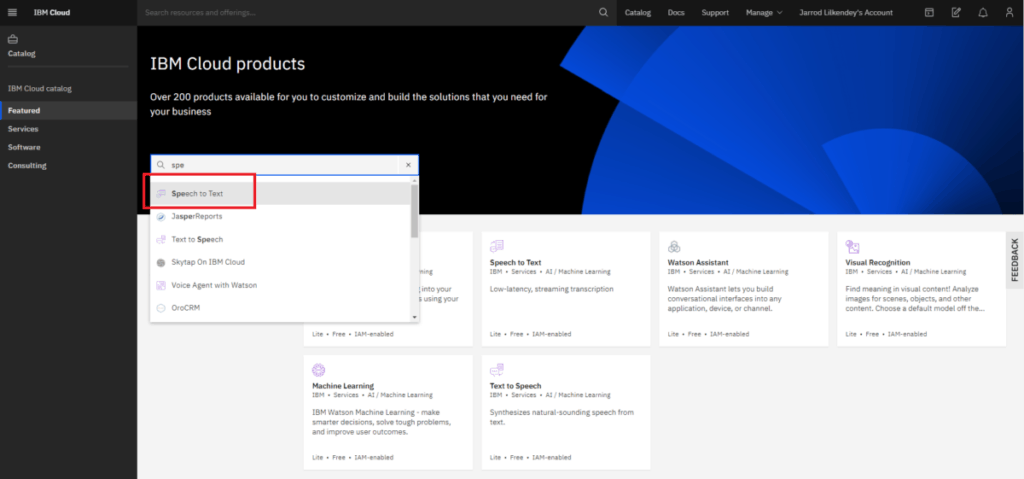Open the user profile avatar icon
1024x479 pixels.
[x=1008, y=13]
